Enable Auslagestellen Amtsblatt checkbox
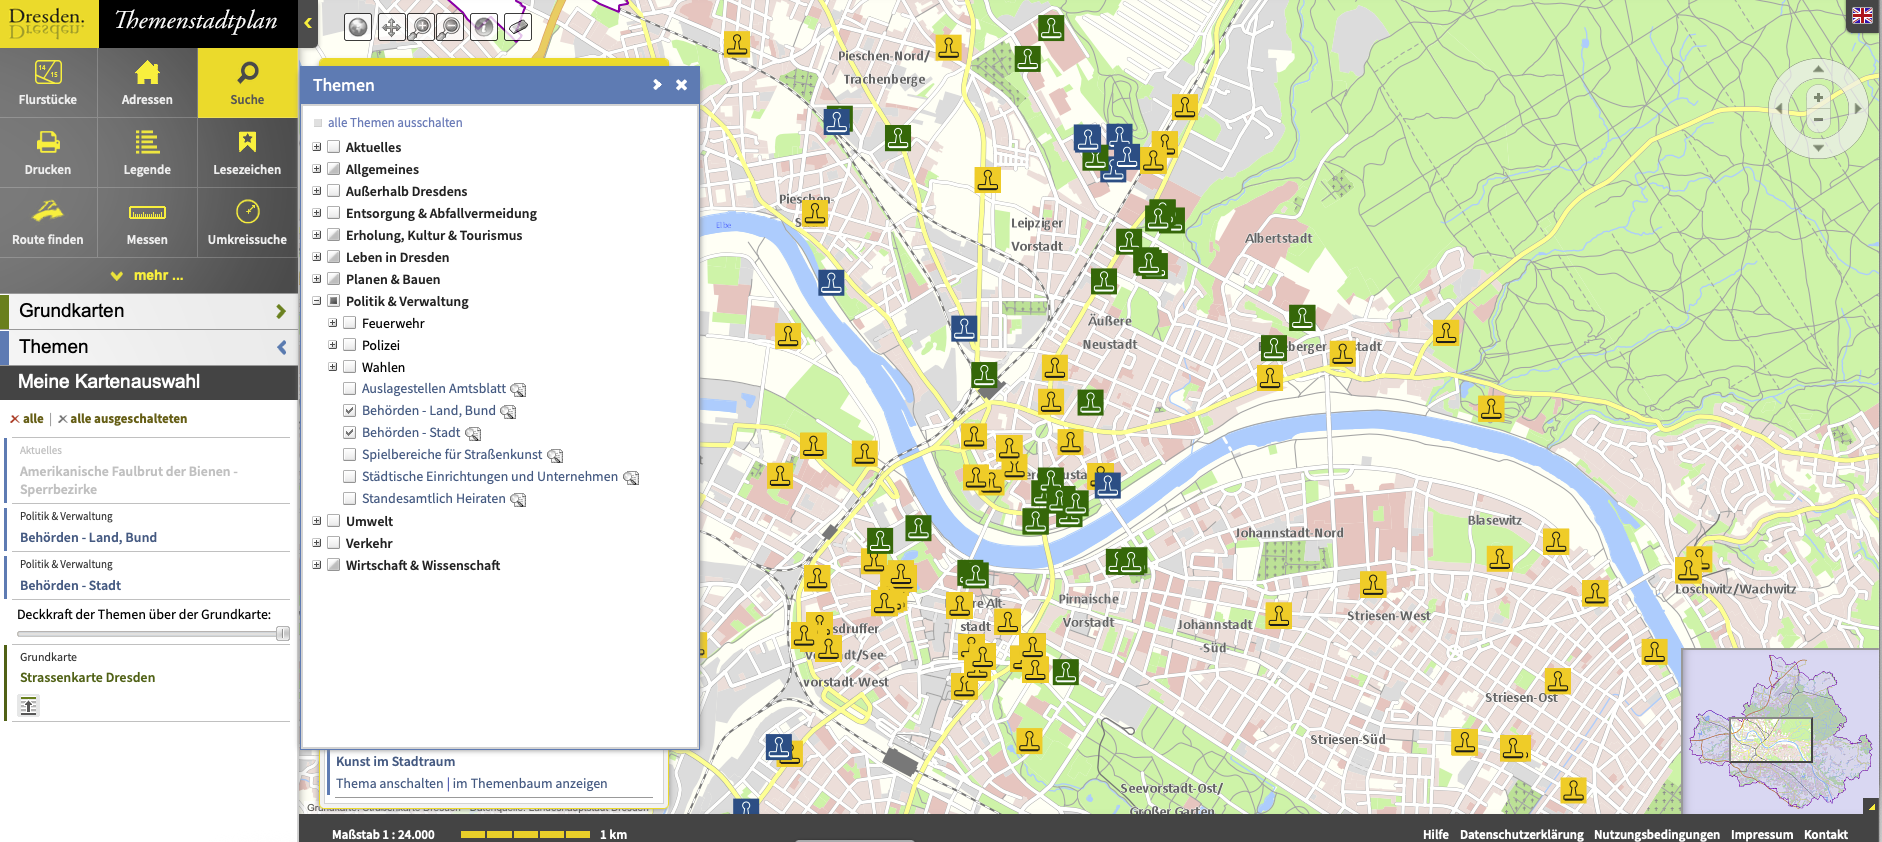 [350, 389]
